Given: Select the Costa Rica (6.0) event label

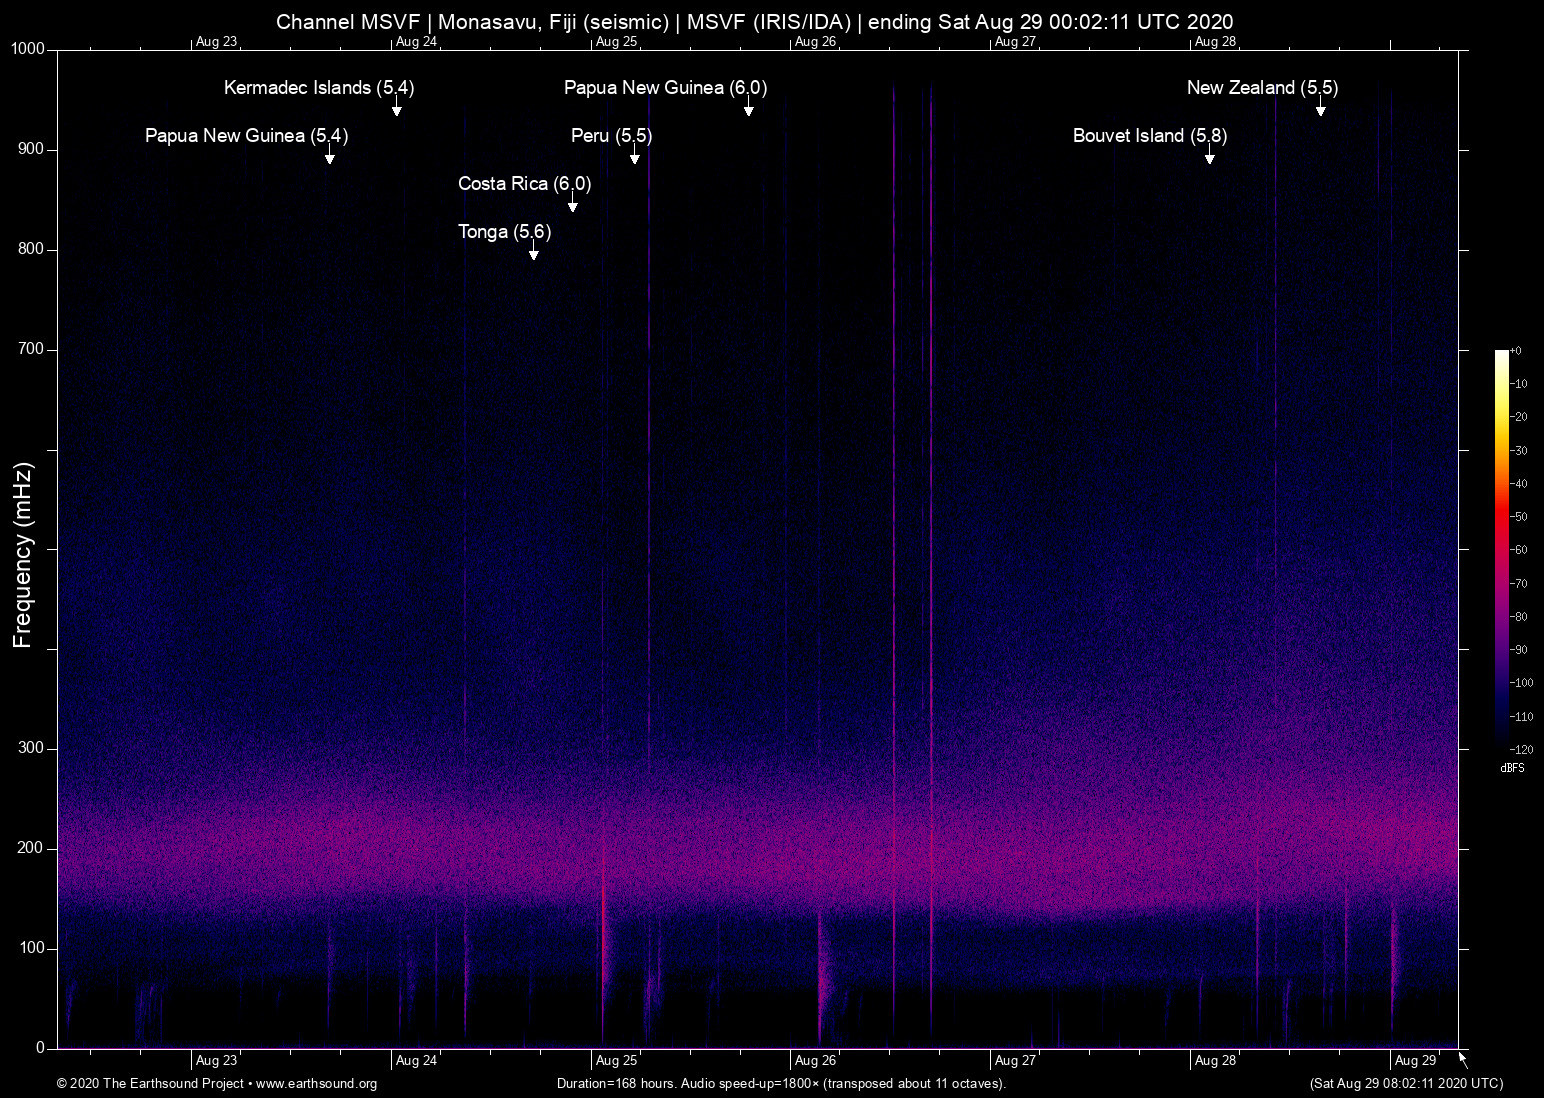Looking at the screenshot, I should tap(523, 184).
